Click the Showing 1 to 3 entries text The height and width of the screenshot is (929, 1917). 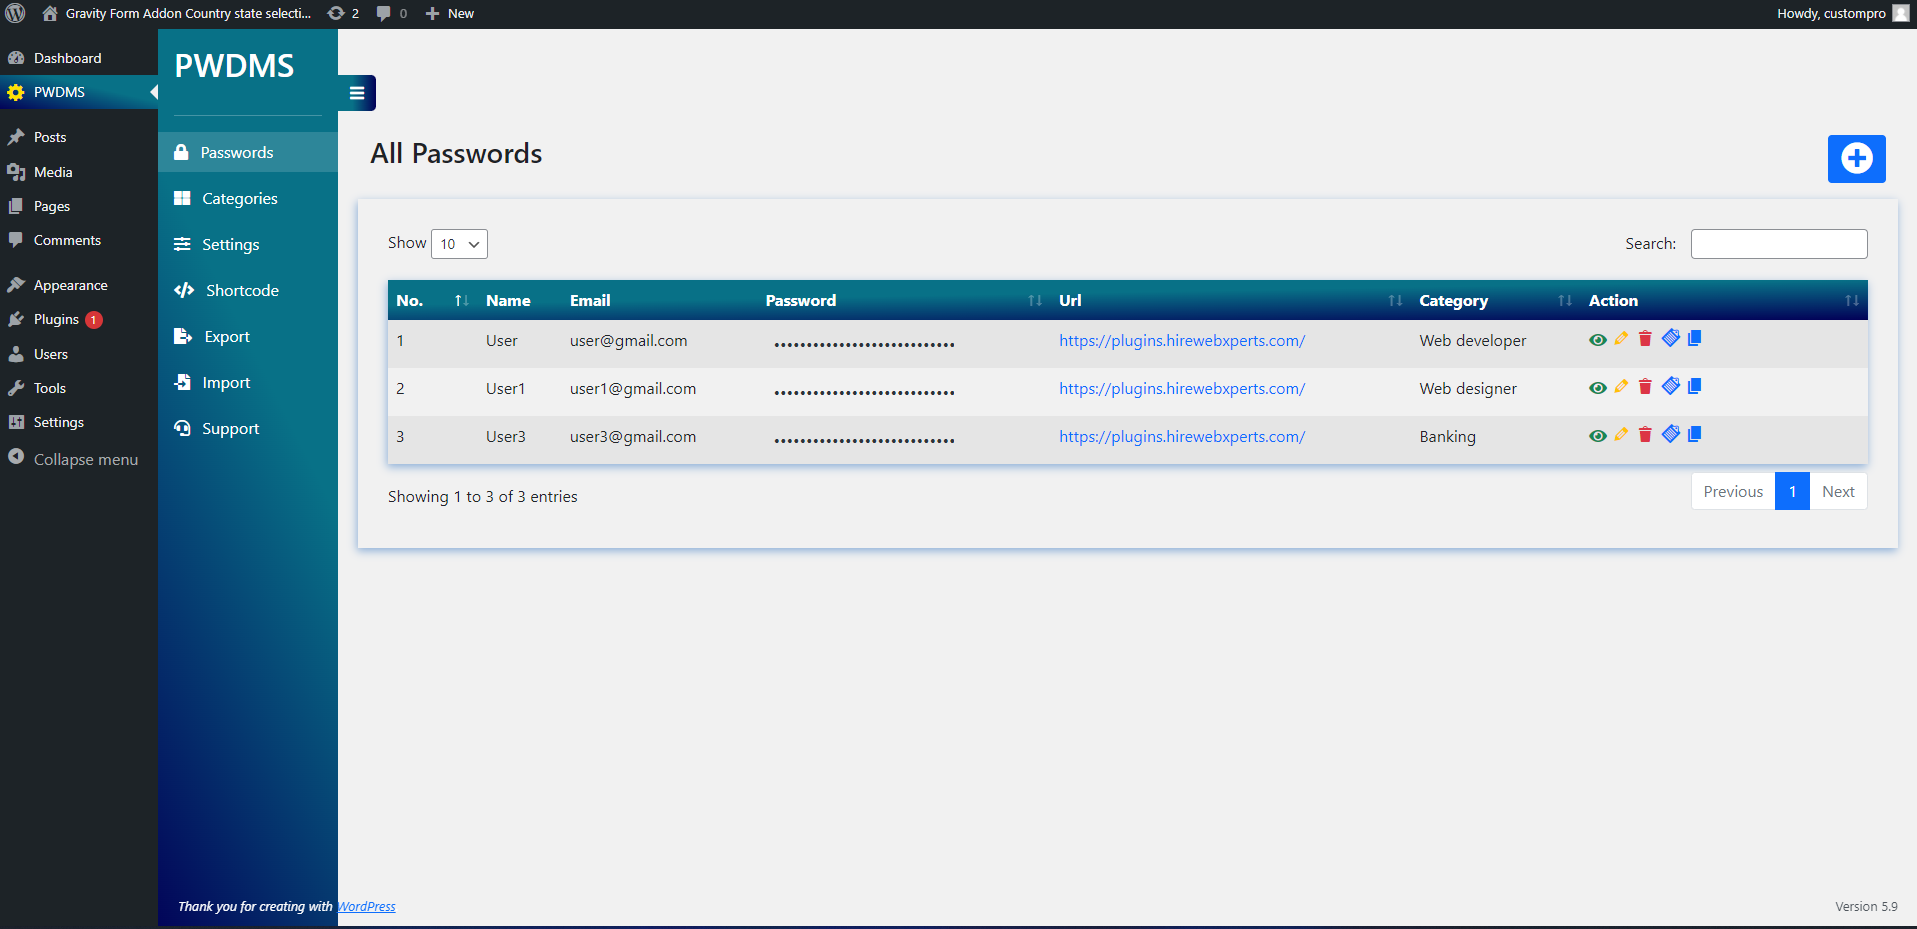483,496
